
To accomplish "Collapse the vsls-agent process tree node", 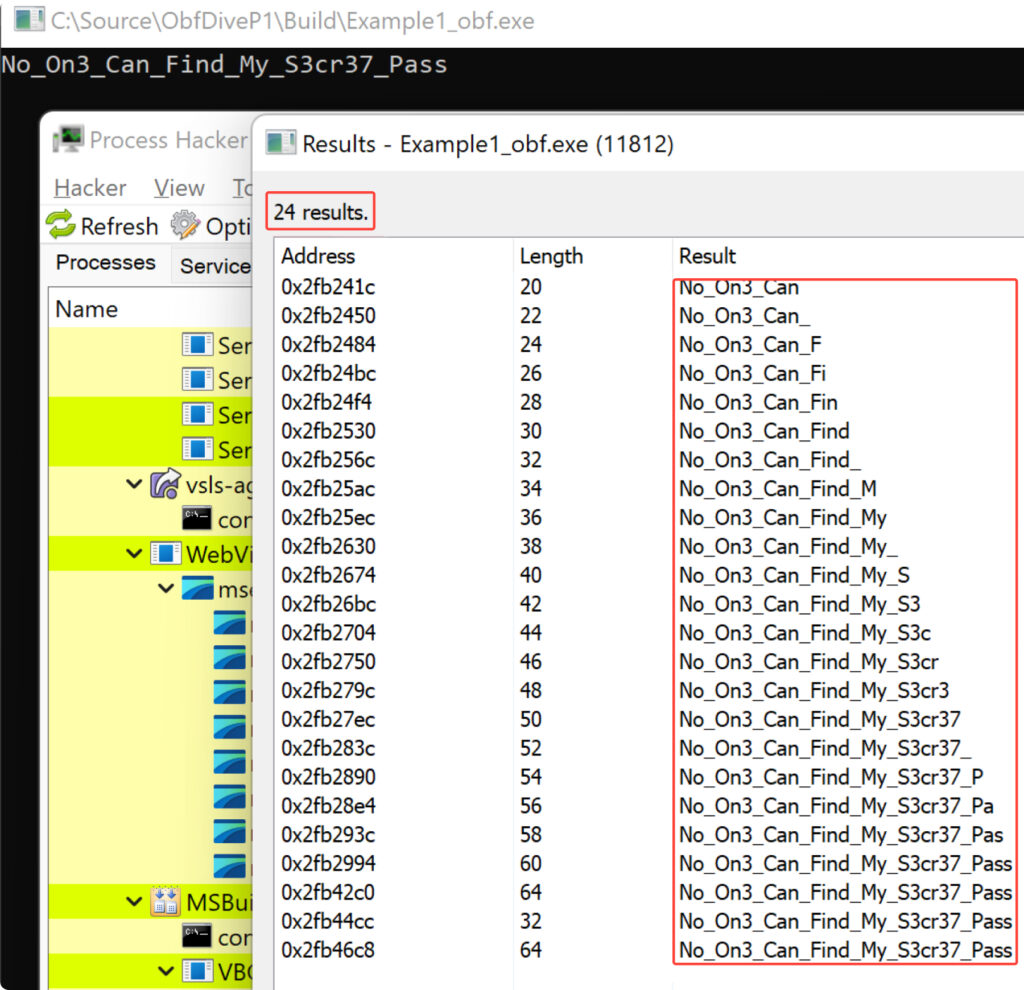I will pyautogui.click(x=134, y=485).
